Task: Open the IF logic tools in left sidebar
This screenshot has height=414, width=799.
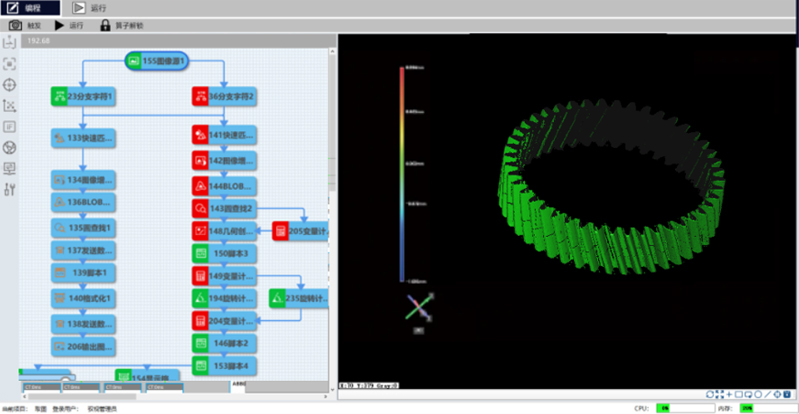Action: click(10, 126)
